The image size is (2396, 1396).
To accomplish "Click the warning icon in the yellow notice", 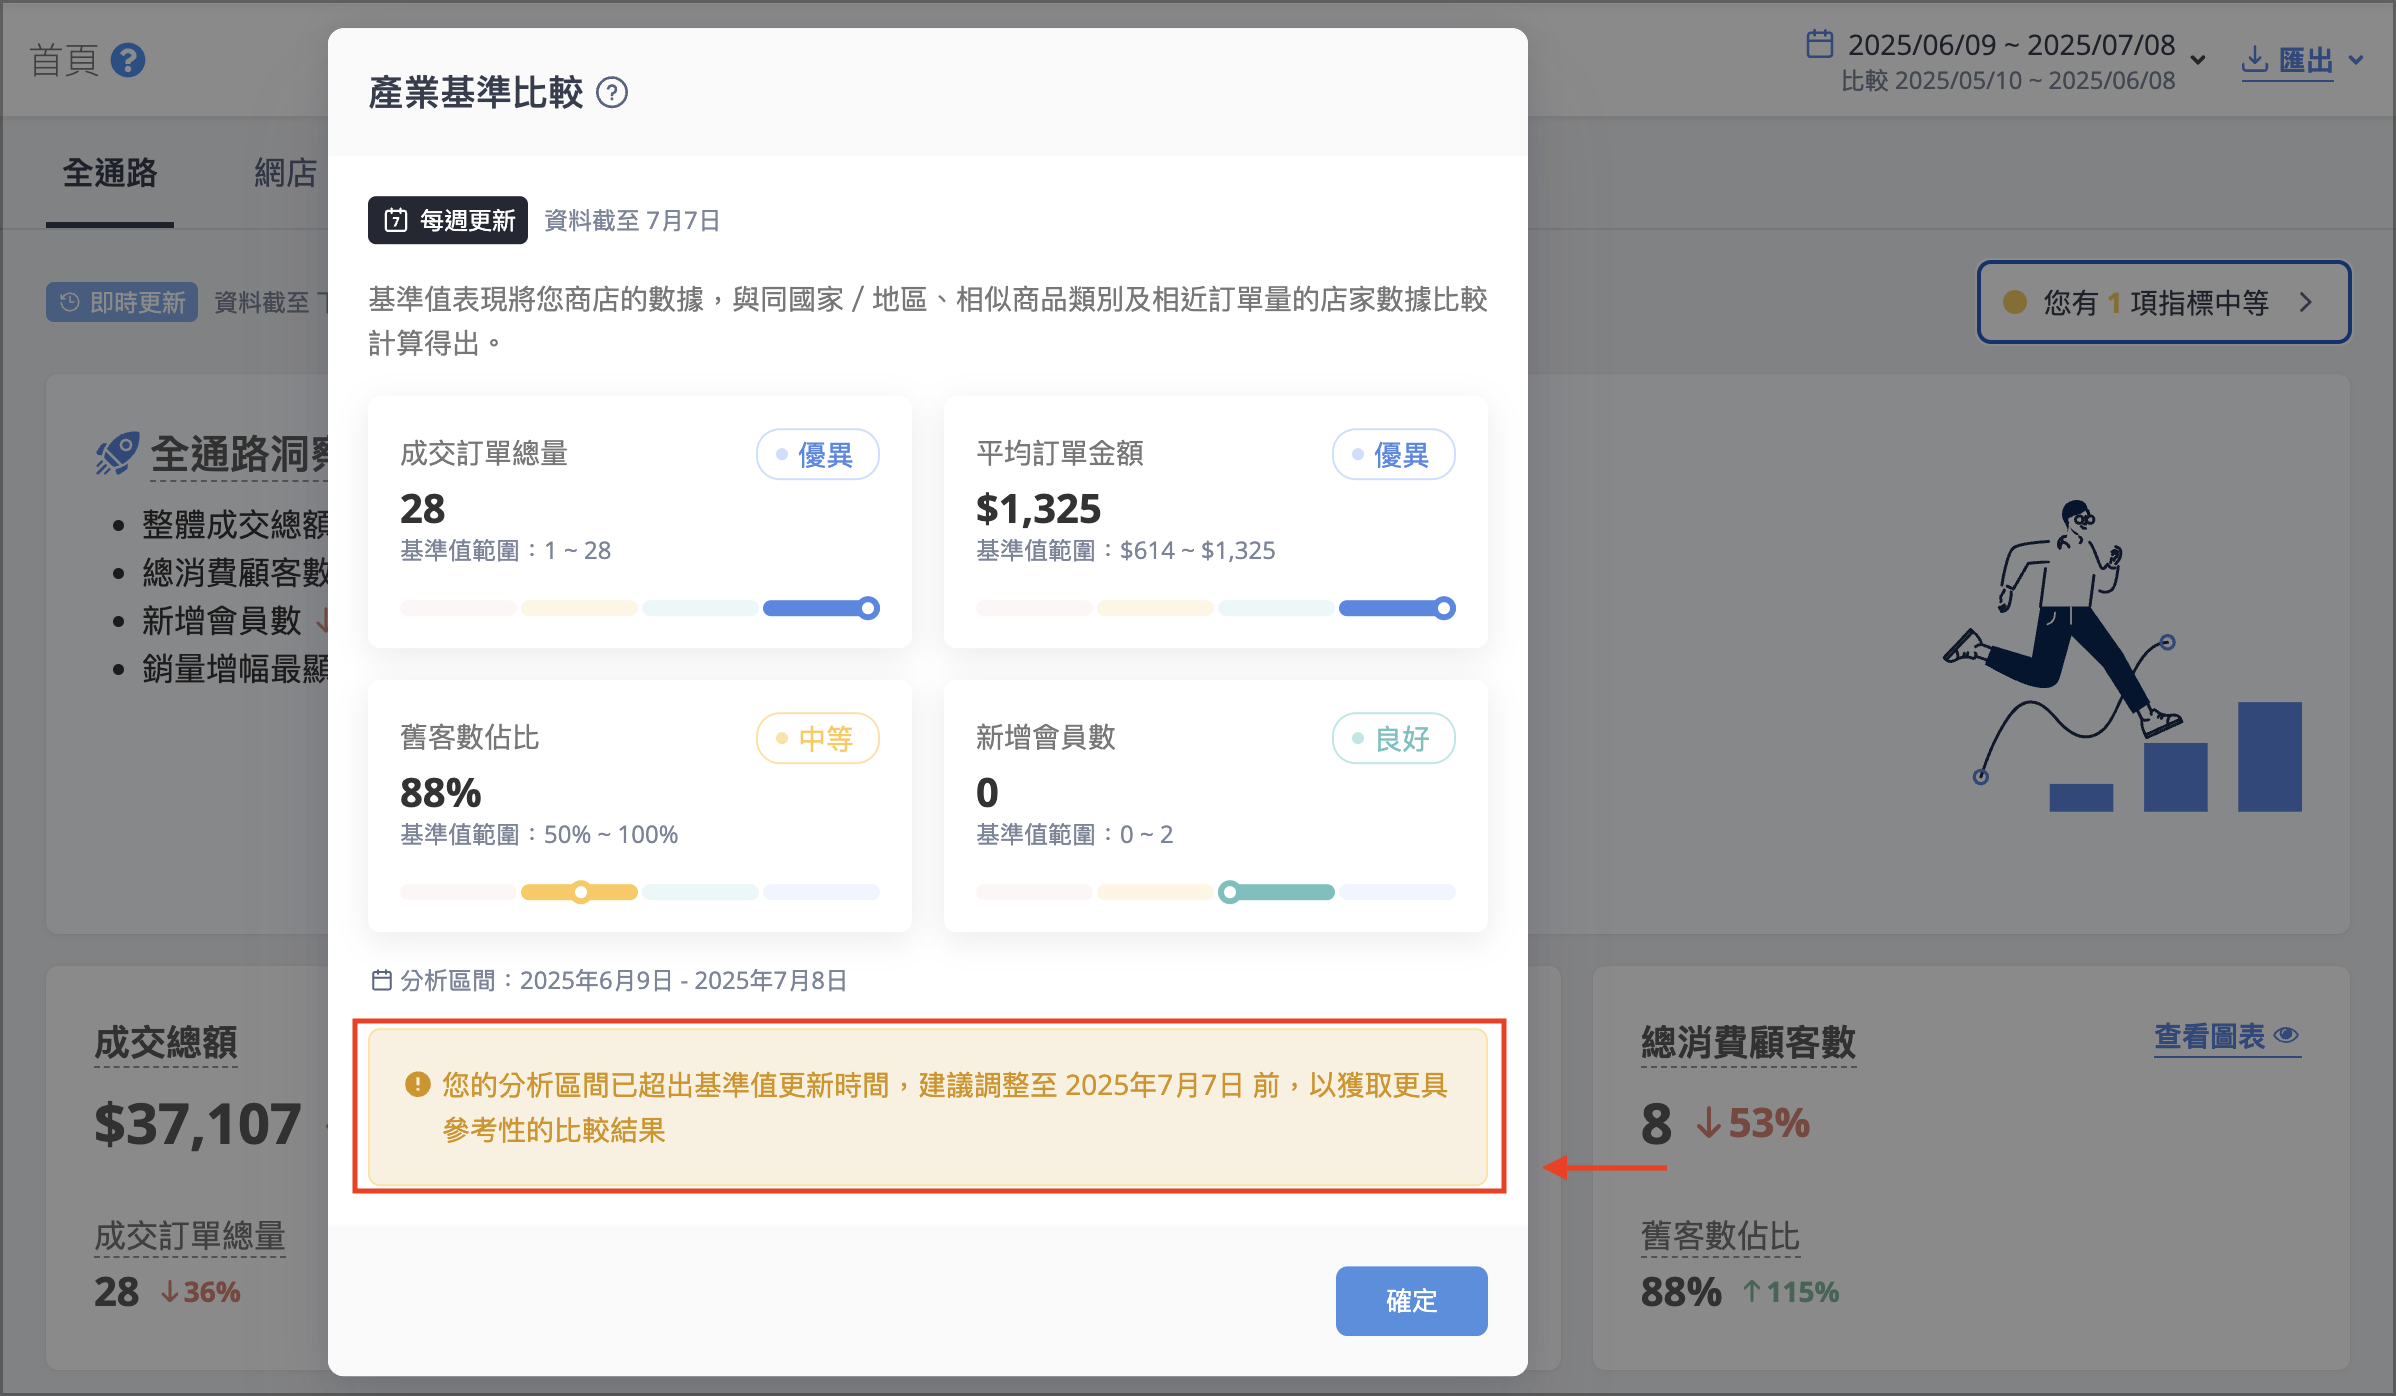I will [x=418, y=1084].
